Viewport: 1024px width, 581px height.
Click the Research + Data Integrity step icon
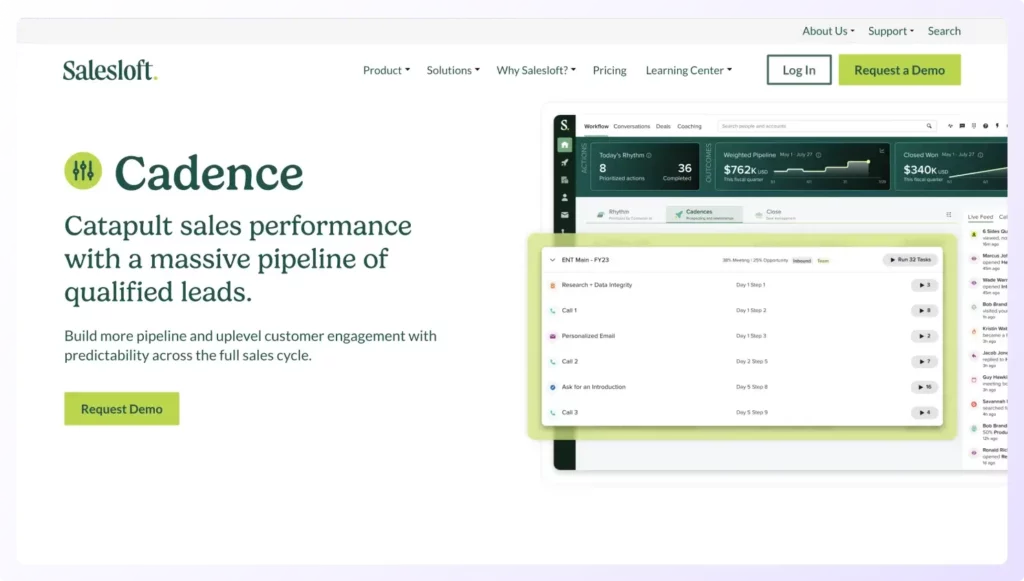(552, 285)
